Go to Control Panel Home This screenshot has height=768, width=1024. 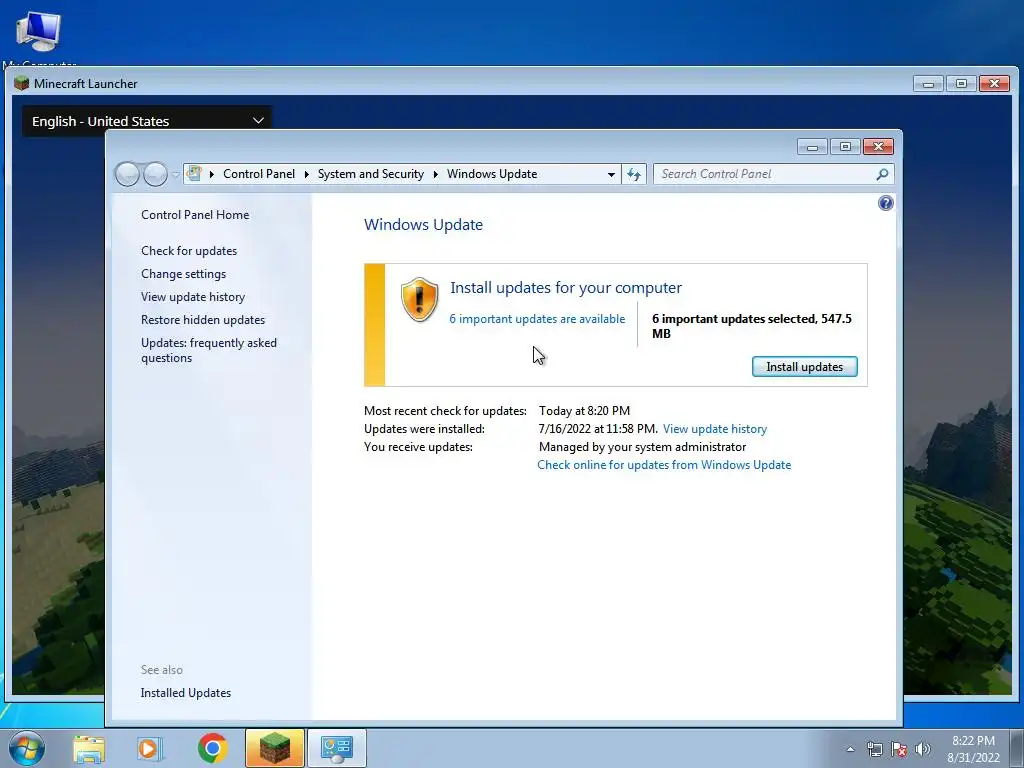[195, 215]
